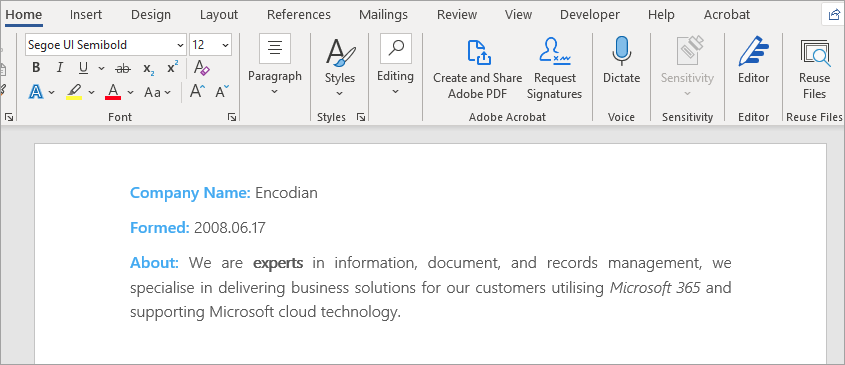The image size is (845, 365).
Task: Increase font size with A-up icon
Action: [x=198, y=92]
